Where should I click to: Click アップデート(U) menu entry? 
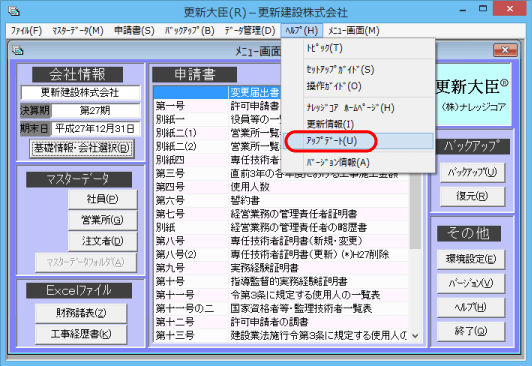pyautogui.click(x=358, y=141)
